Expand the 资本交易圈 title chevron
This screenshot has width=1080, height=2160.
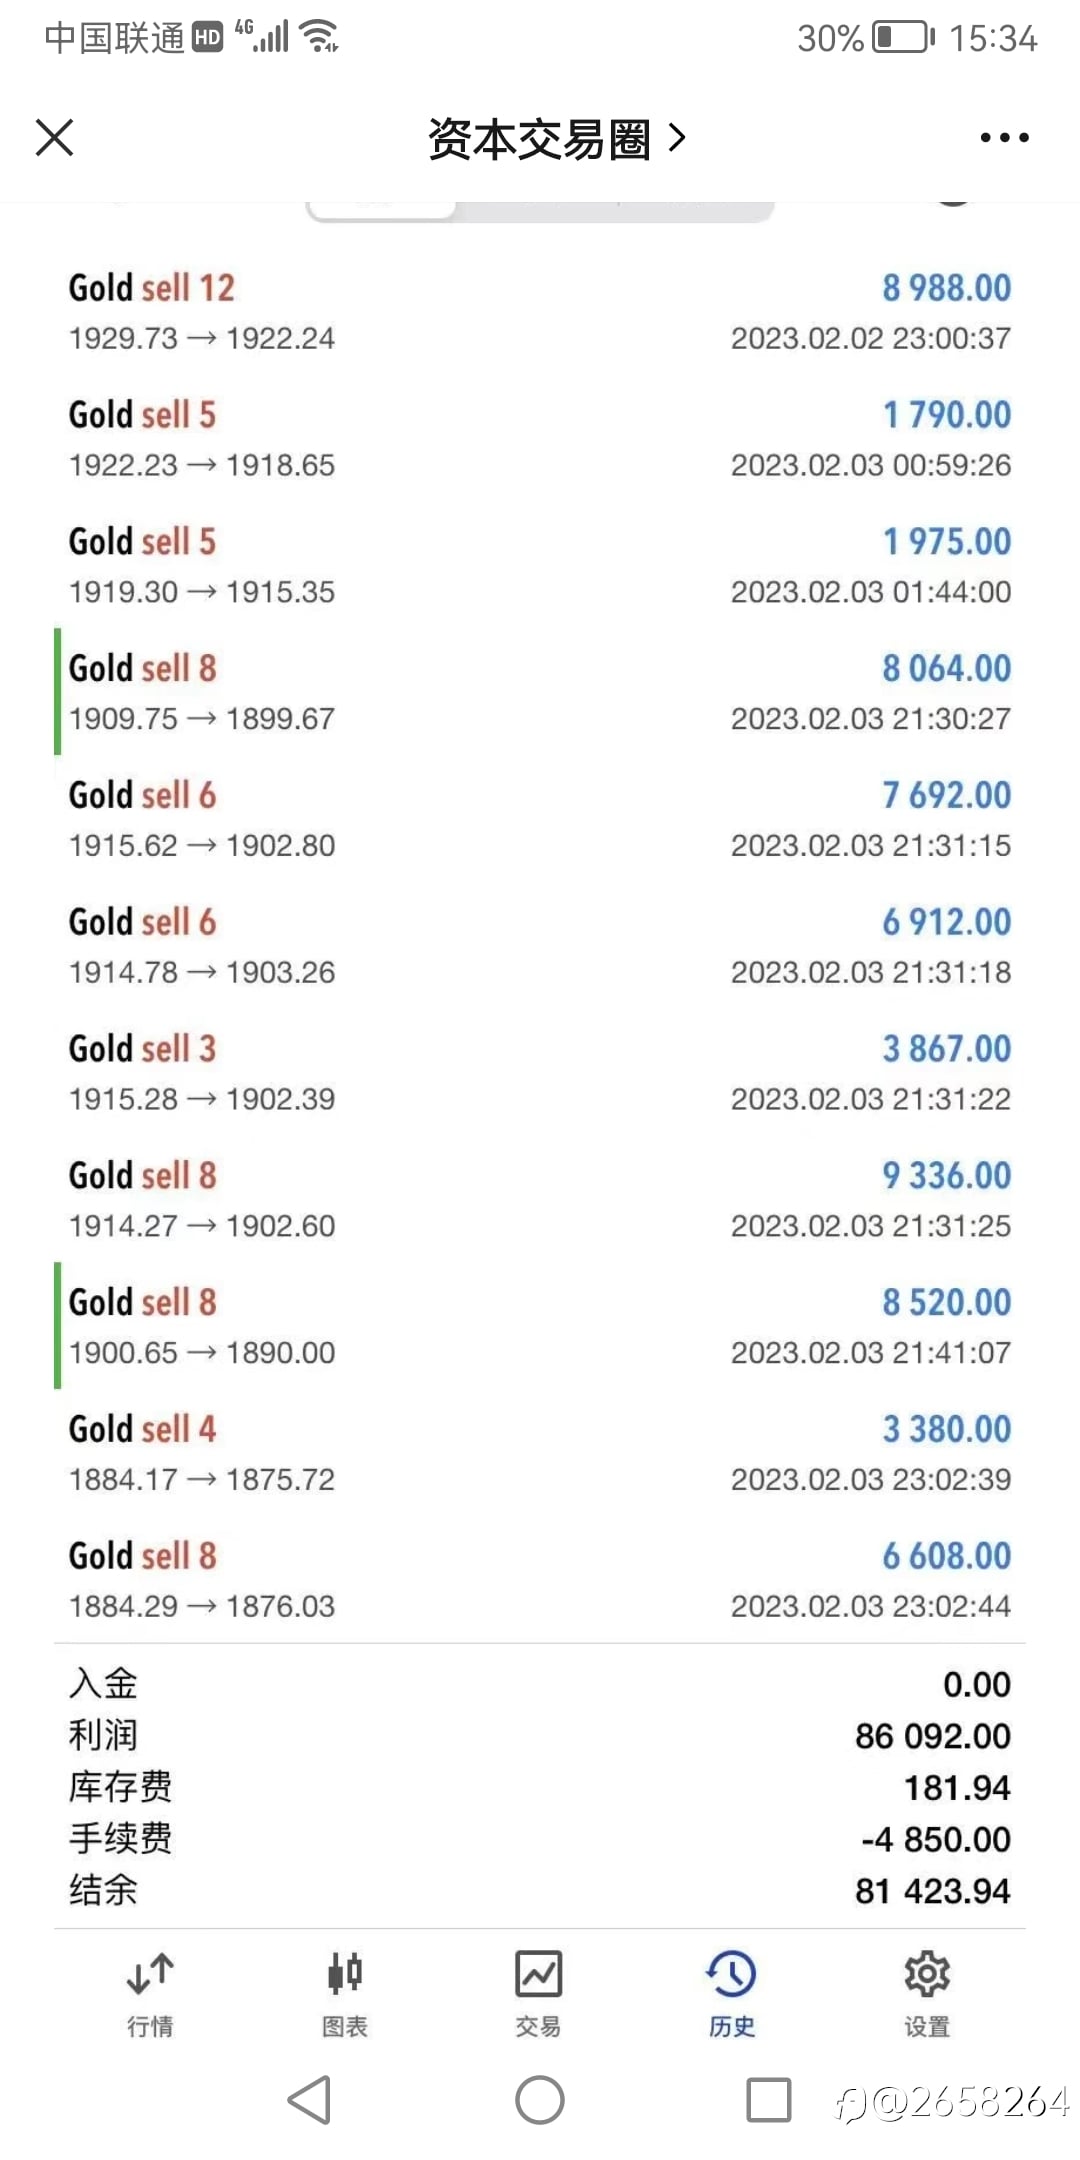coord(677,138)
